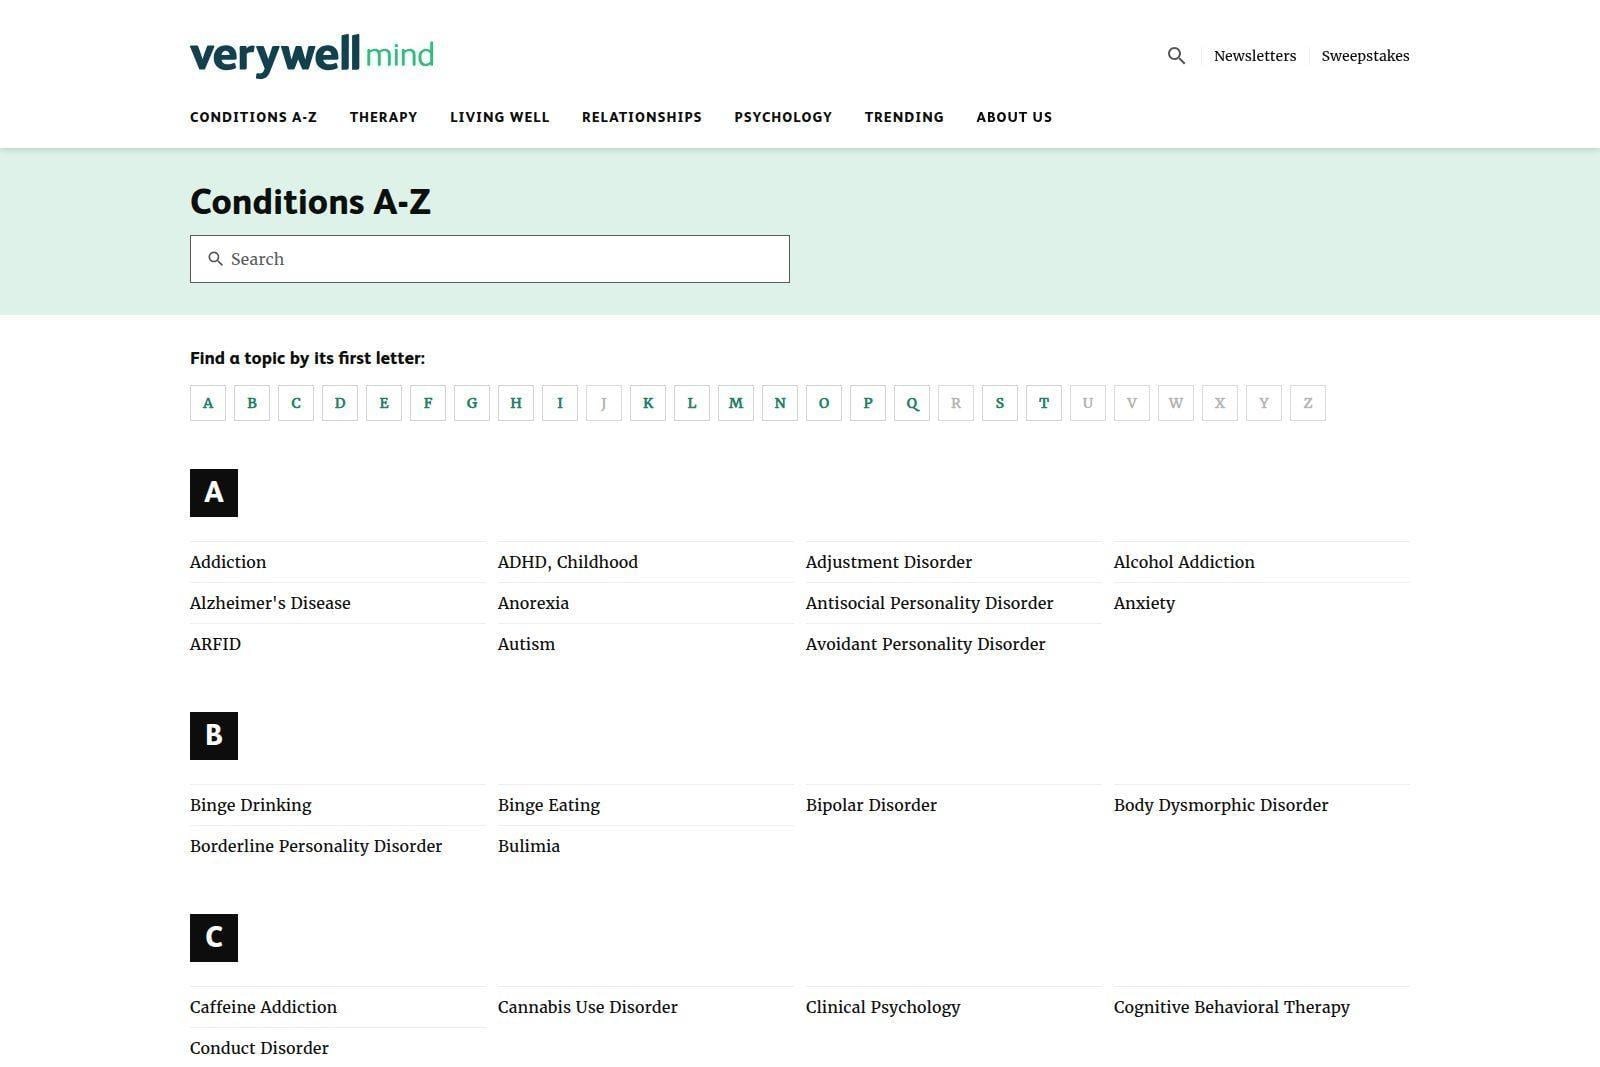
Task: Jump to letter E topics
Action: (384, 403)
